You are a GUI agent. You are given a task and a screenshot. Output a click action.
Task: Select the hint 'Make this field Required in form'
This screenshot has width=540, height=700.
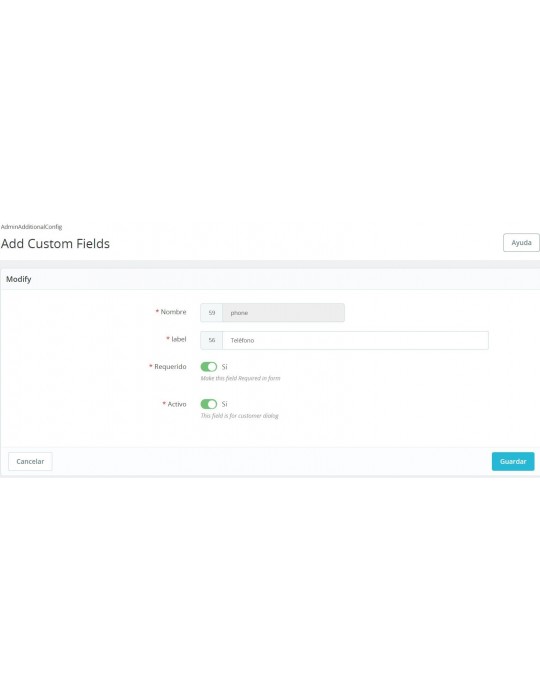(x=240, y=378)
